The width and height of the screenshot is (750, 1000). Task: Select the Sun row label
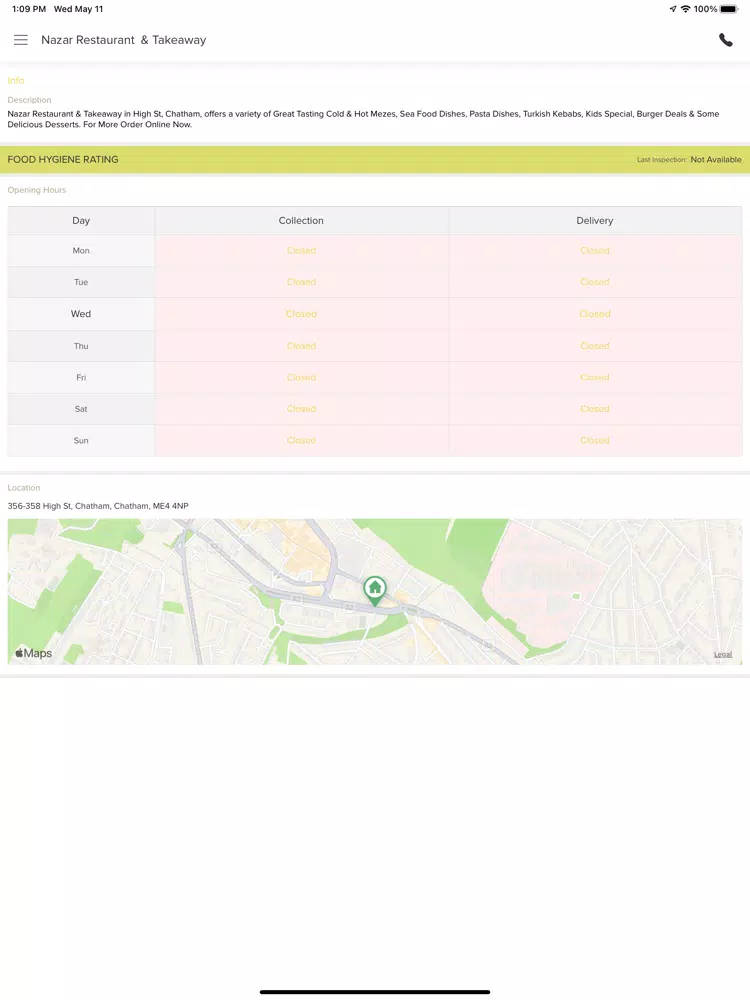(81, 441)
